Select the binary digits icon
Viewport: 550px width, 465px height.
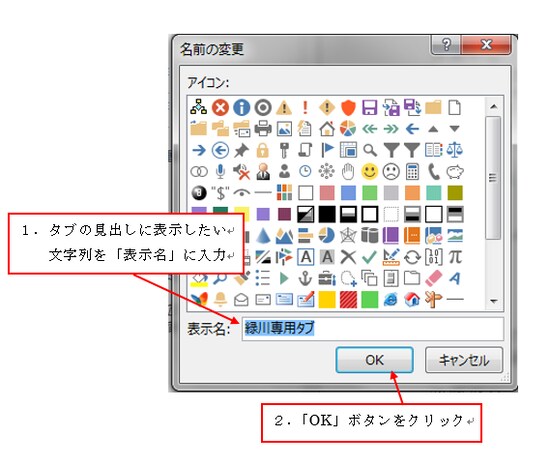point(434,257)
